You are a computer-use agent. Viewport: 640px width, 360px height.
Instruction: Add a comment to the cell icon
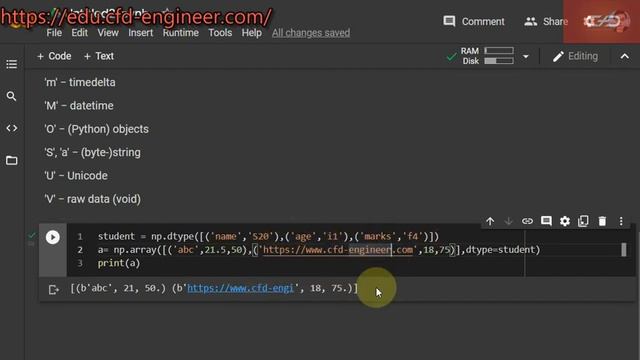coord(546,221)
